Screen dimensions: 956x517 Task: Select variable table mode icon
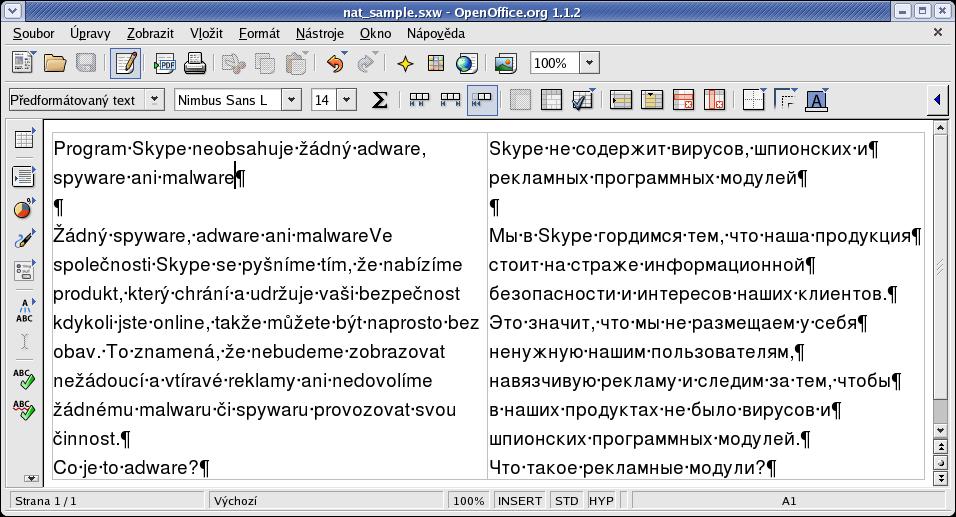[x=482, y=100]
